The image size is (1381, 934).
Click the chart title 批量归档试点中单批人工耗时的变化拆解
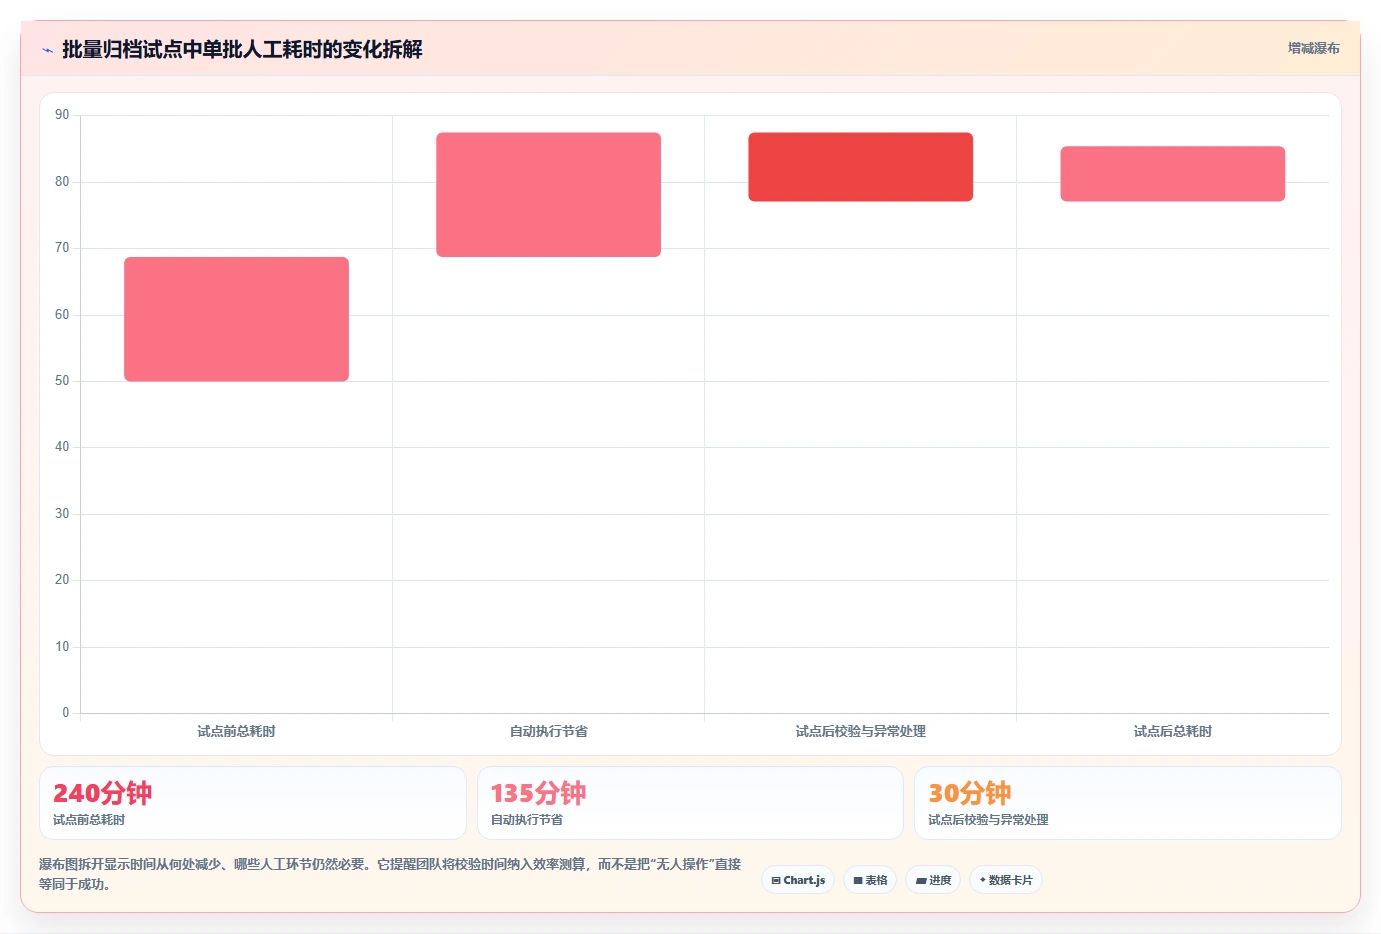coord(242,49)
